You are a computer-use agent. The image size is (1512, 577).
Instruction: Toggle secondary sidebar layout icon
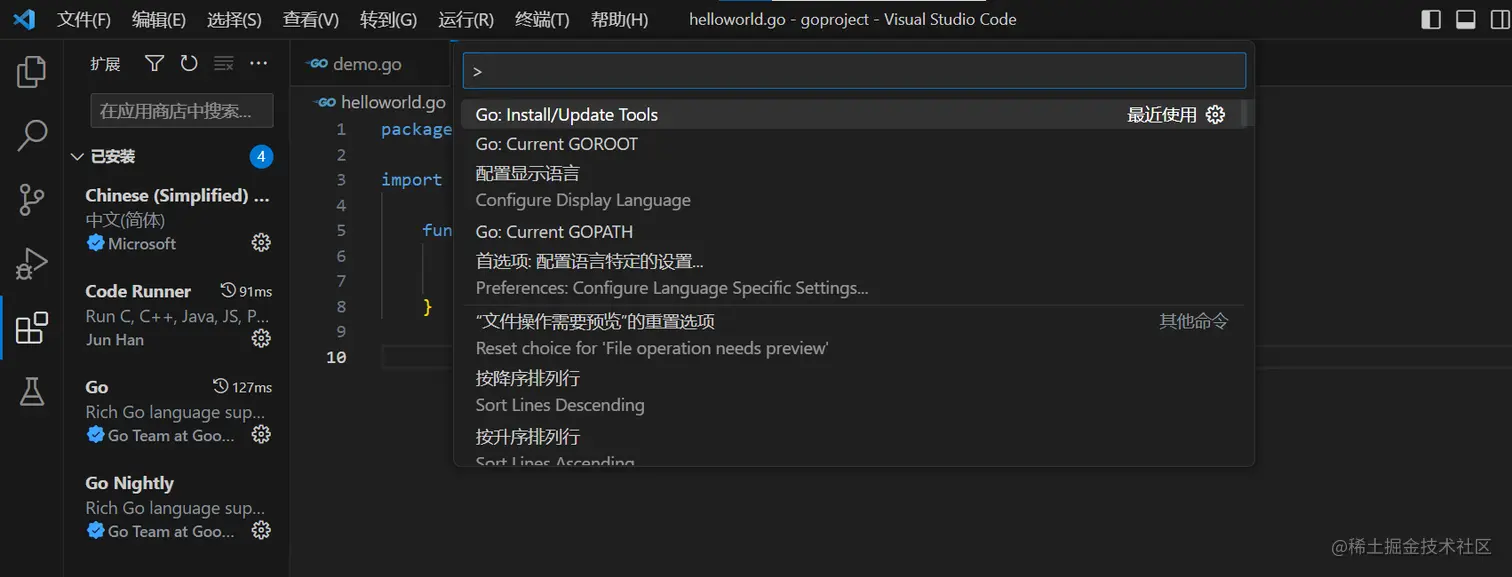tap(1500, 19)
